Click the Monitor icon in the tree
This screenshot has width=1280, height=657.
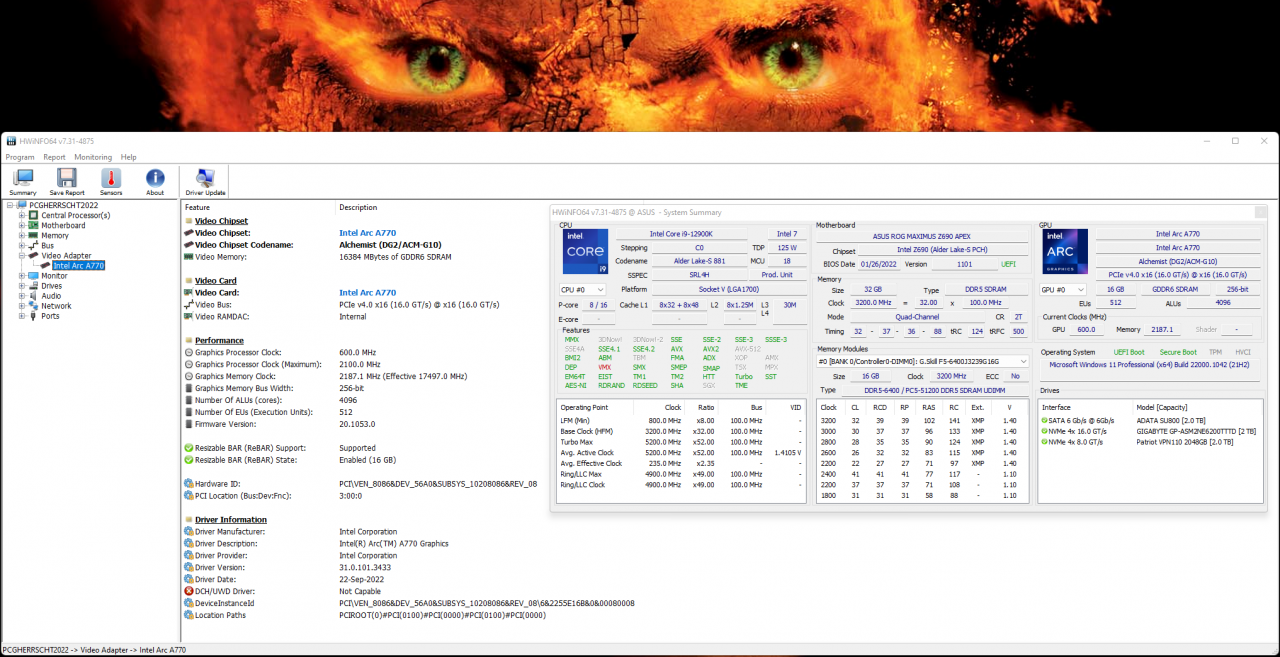(34, 276)
